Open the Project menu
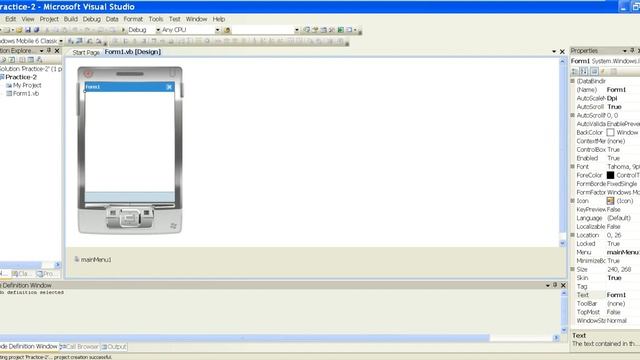The image size is (640, 360). click(49, 19)
